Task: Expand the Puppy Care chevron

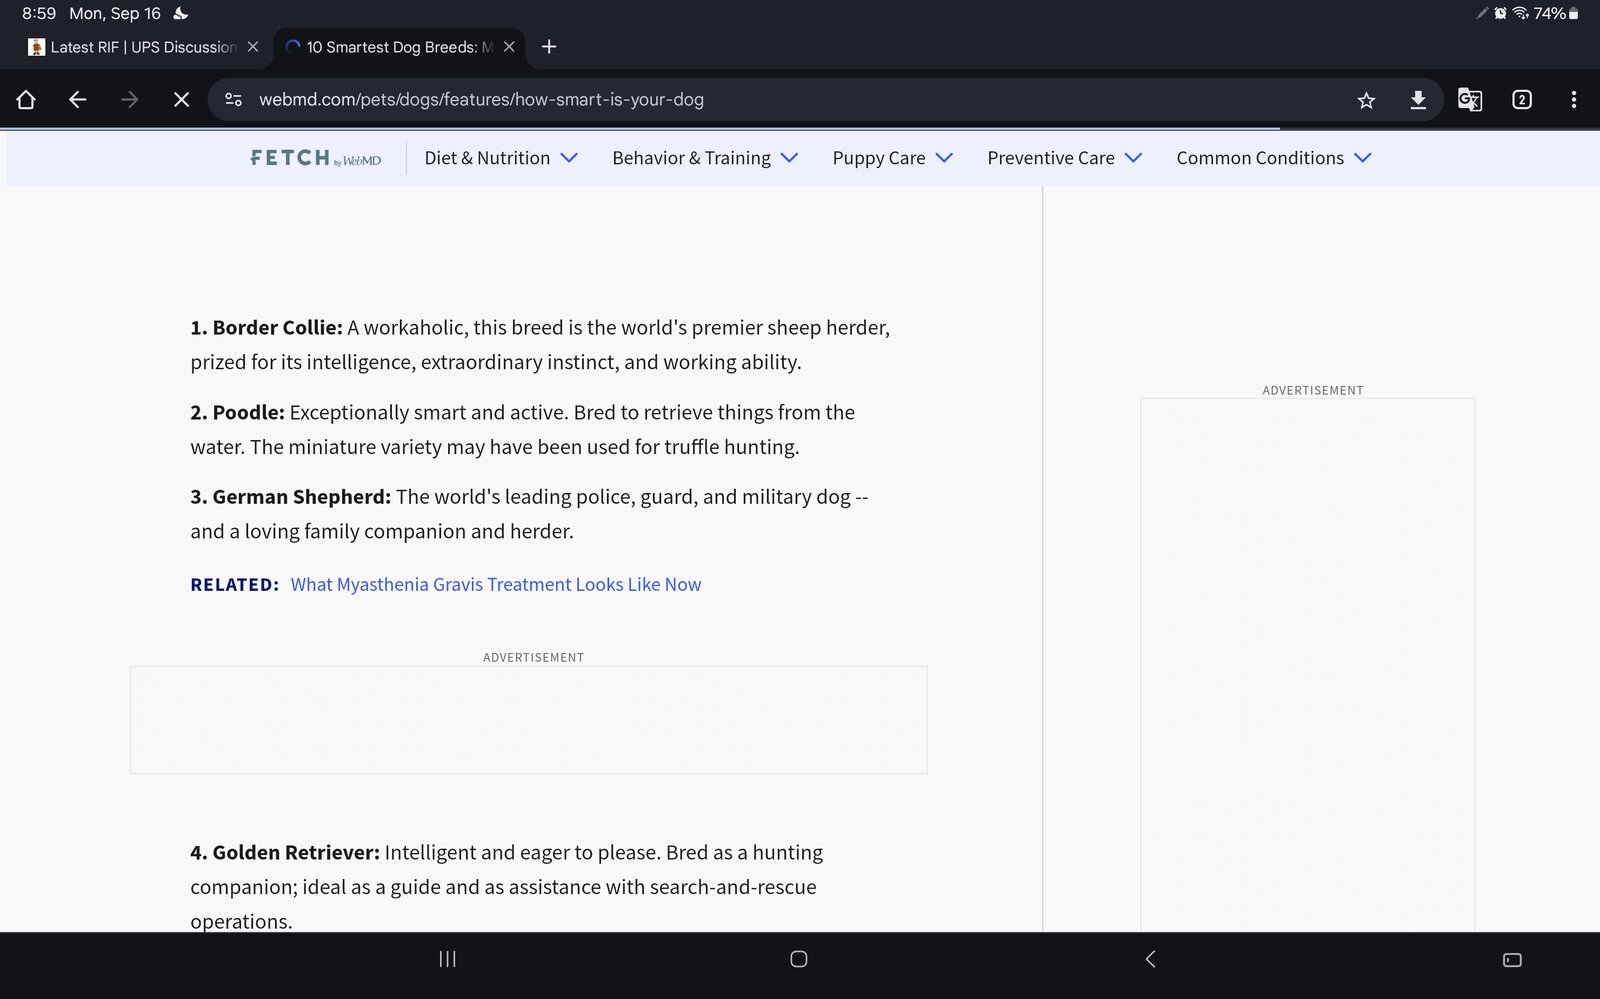Action: pos(944,158)
